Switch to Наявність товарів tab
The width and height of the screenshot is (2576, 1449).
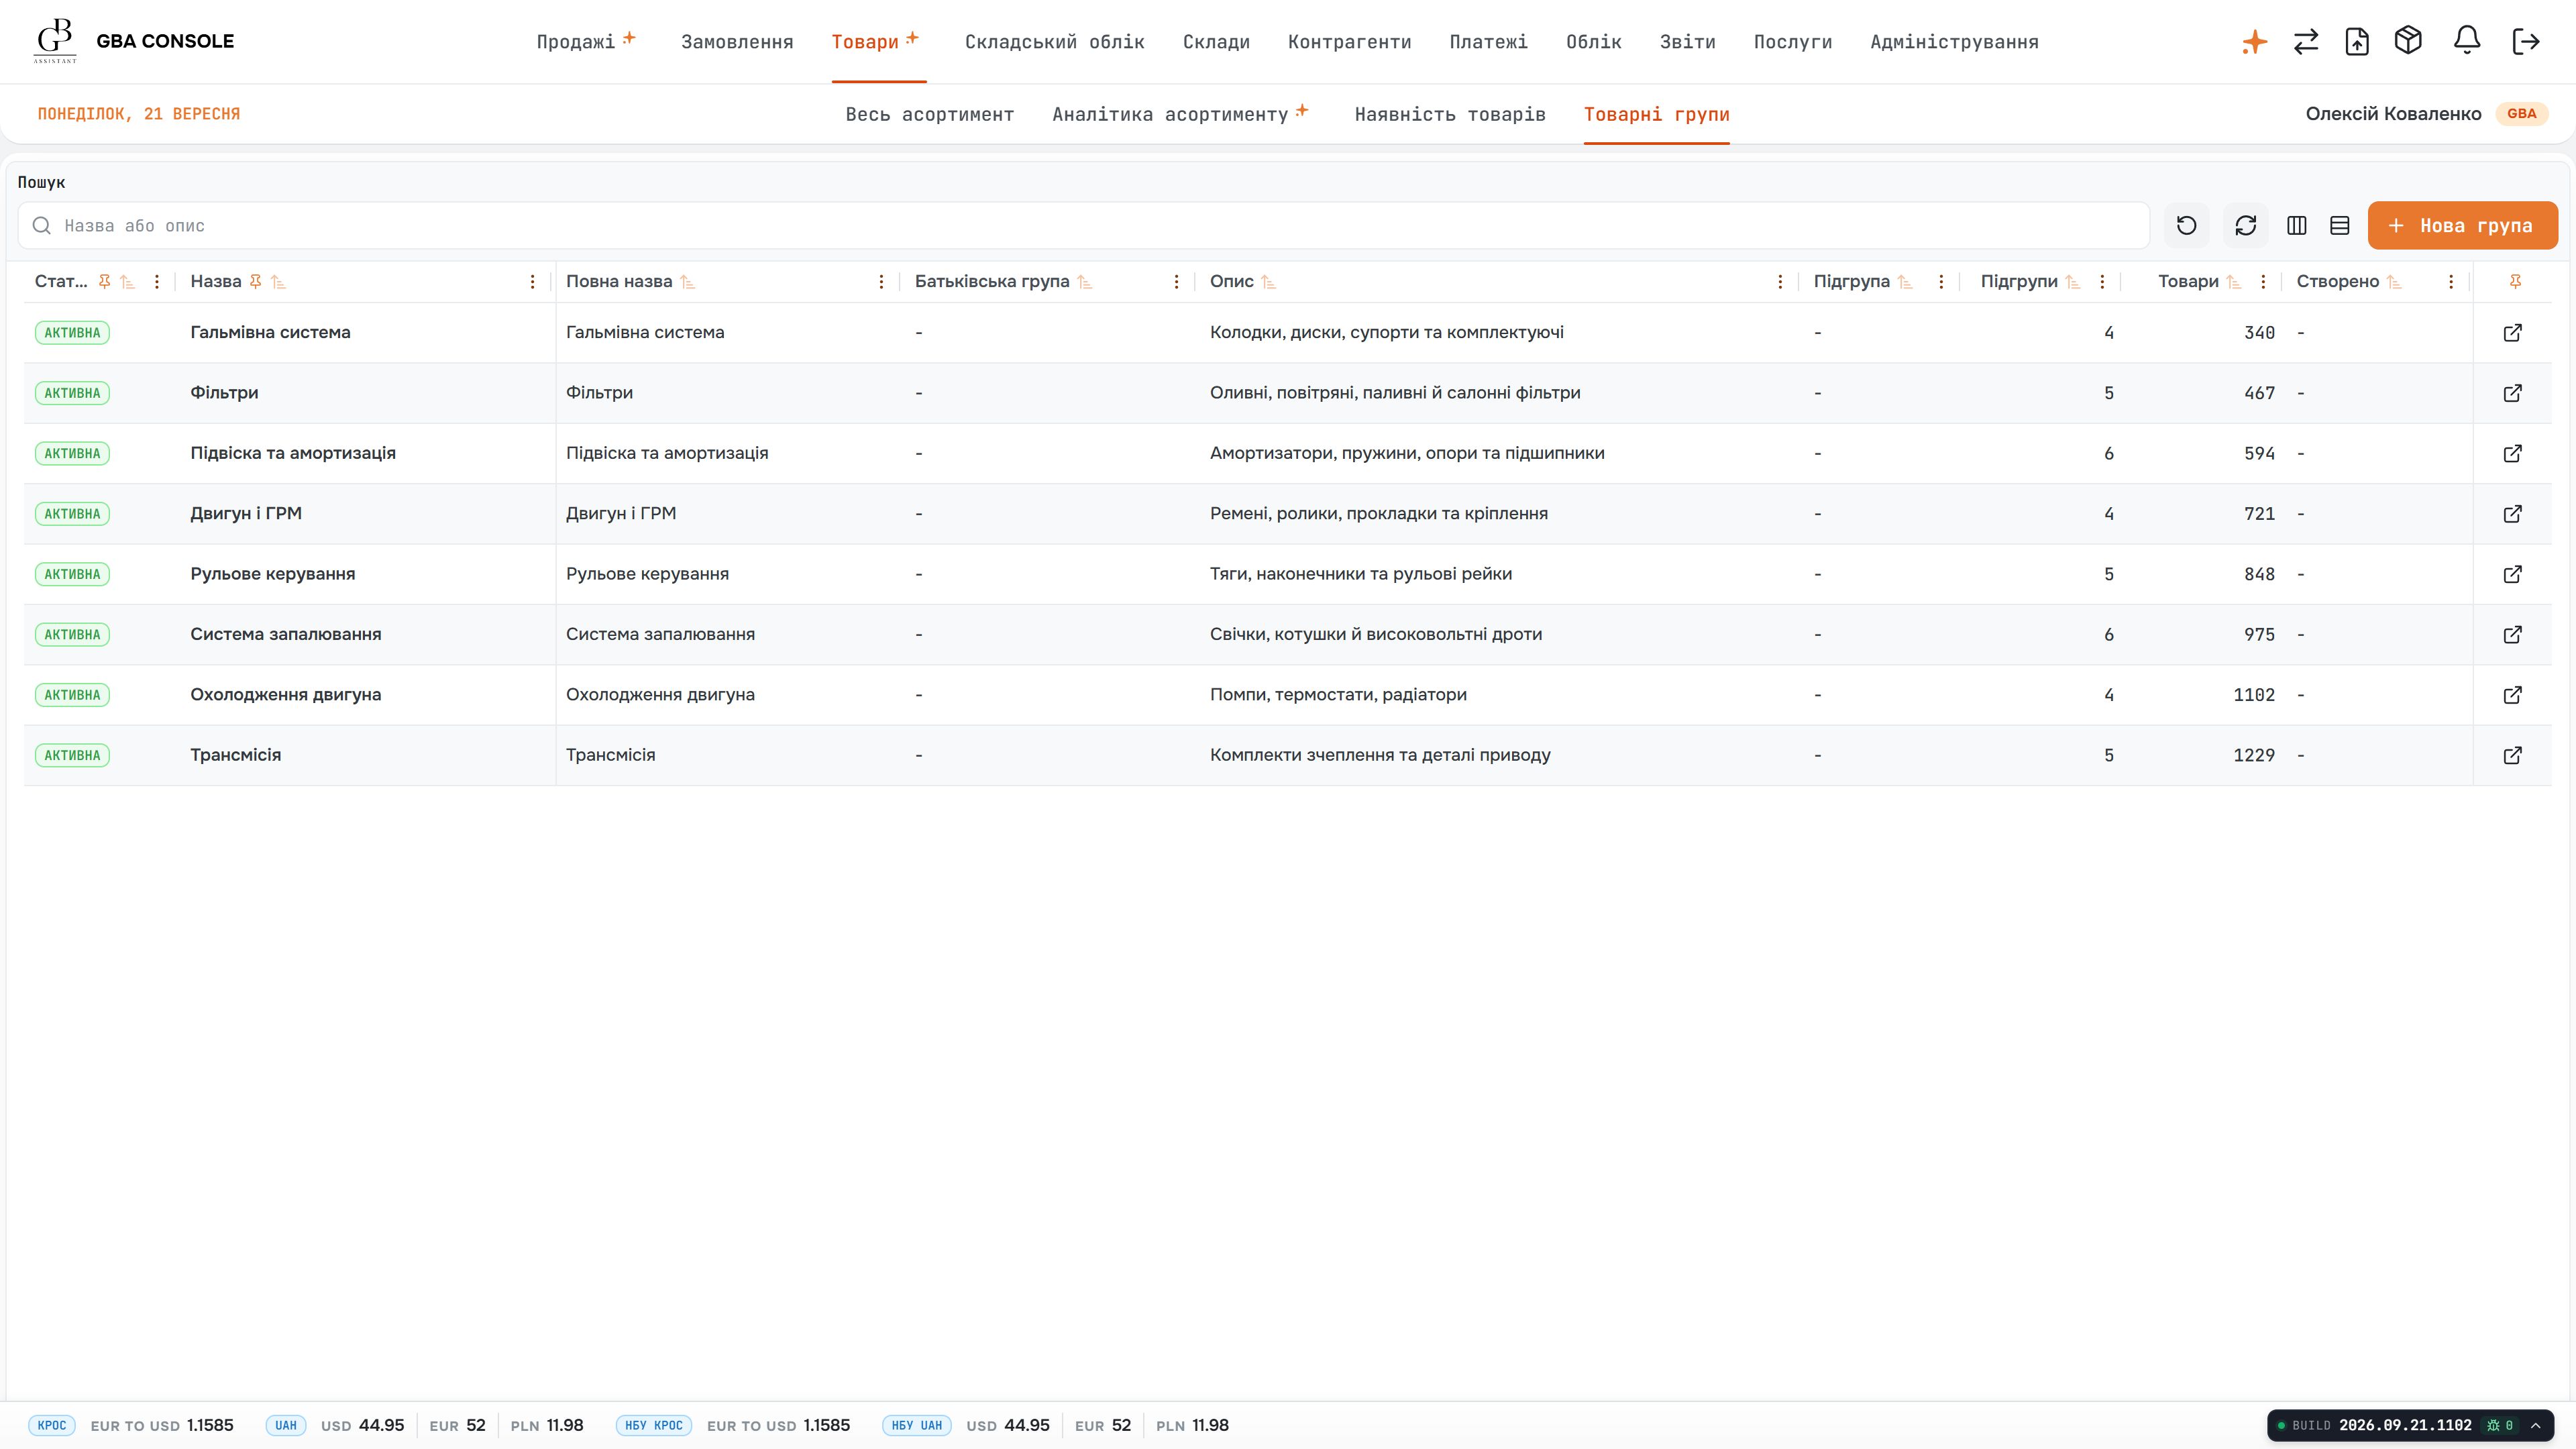pyautogui.click(x=1450, y=115)
